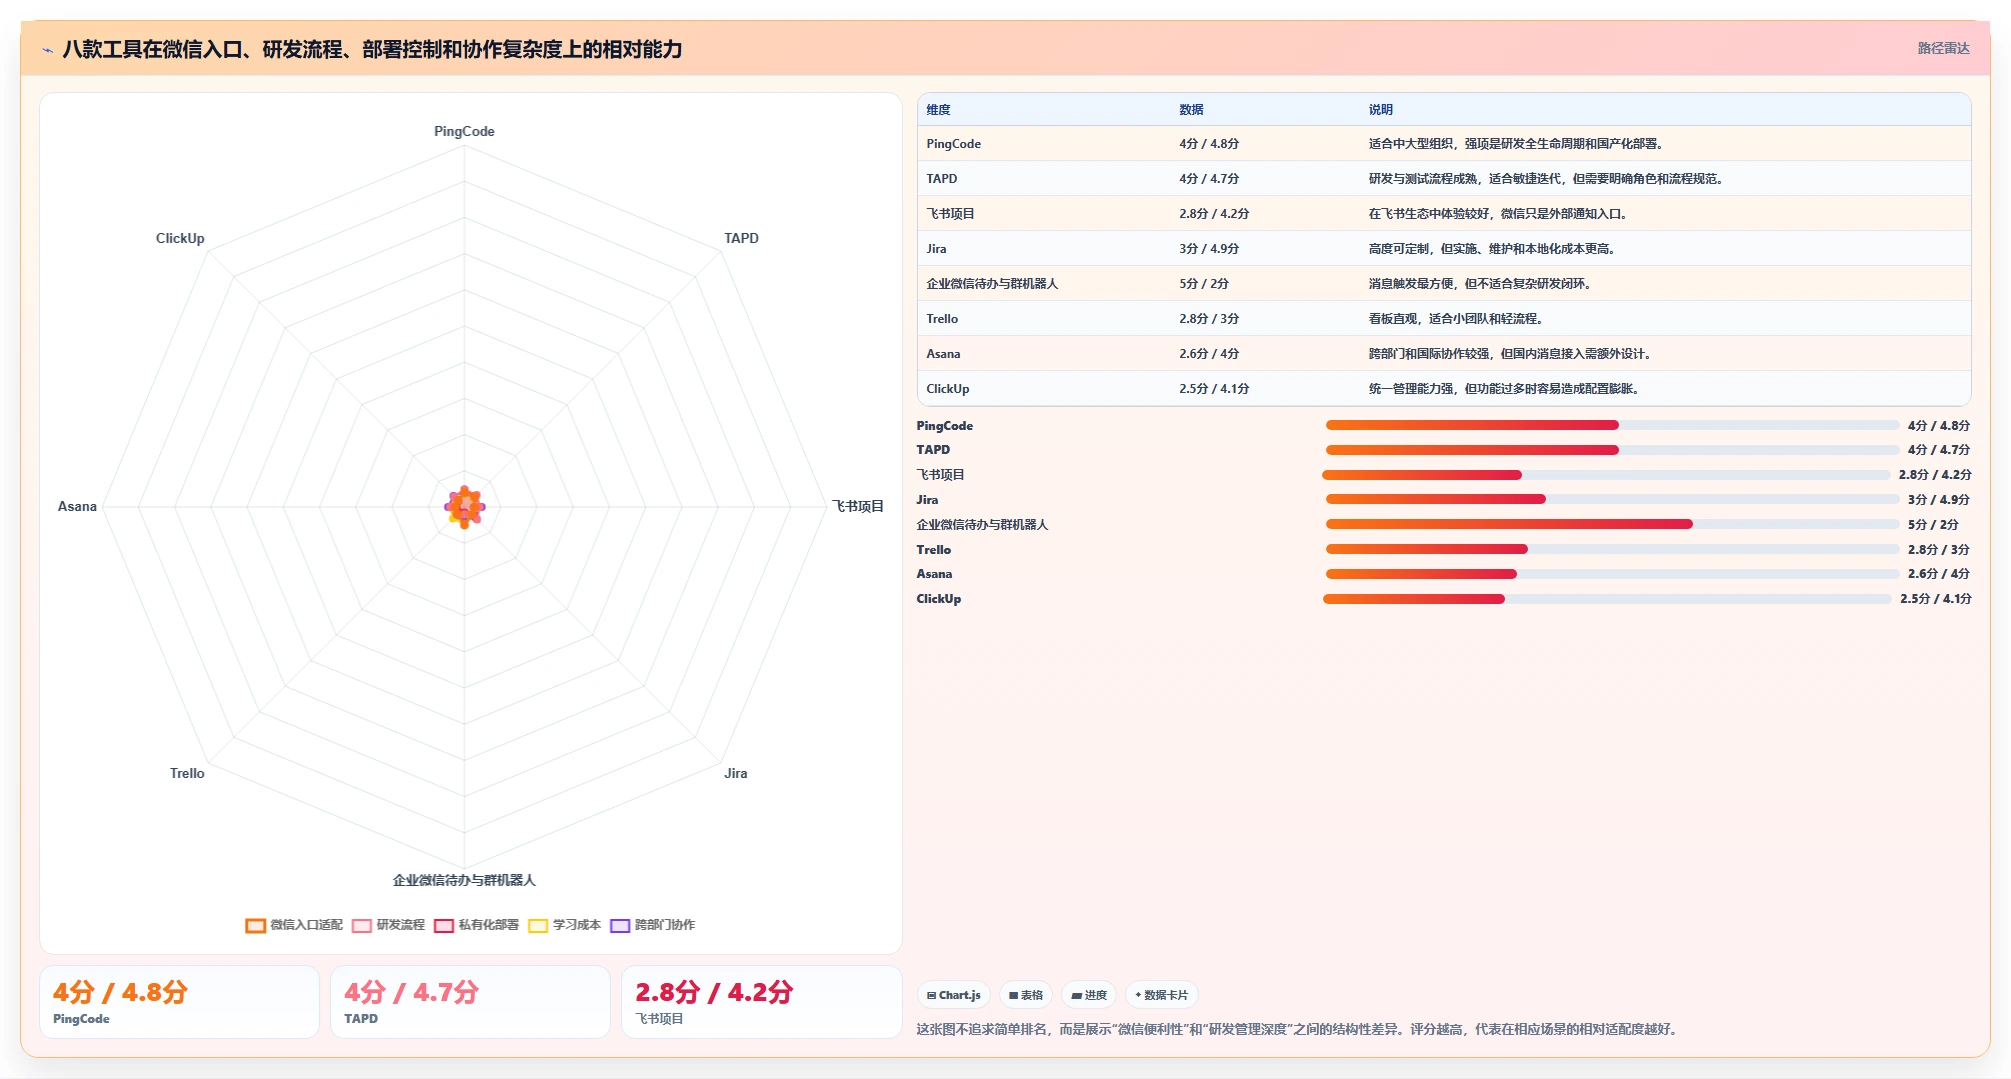The width and height of the screenshot is (2011, 1079).
Task: Click the 路径雷达 label in header
Action: pos(1943,48)
